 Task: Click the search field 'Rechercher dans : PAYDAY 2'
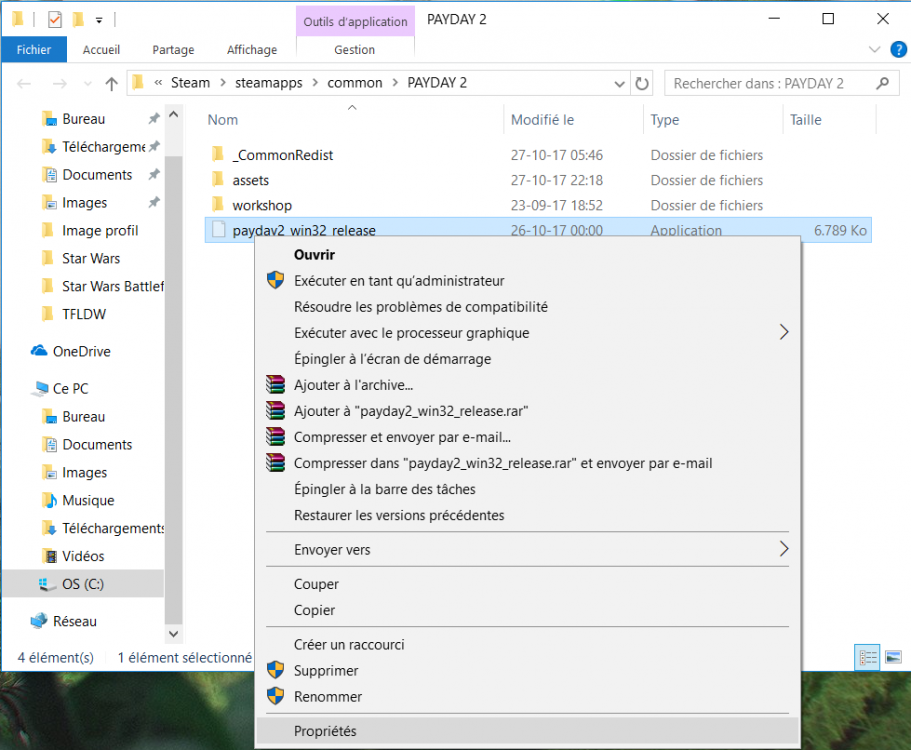click(765, 83)
